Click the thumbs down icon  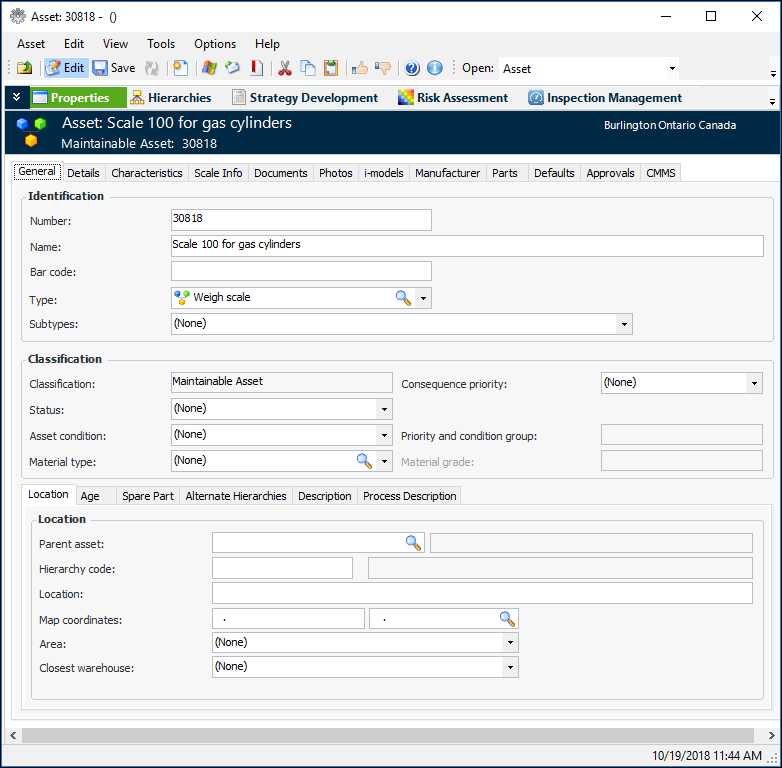point(383,68)
